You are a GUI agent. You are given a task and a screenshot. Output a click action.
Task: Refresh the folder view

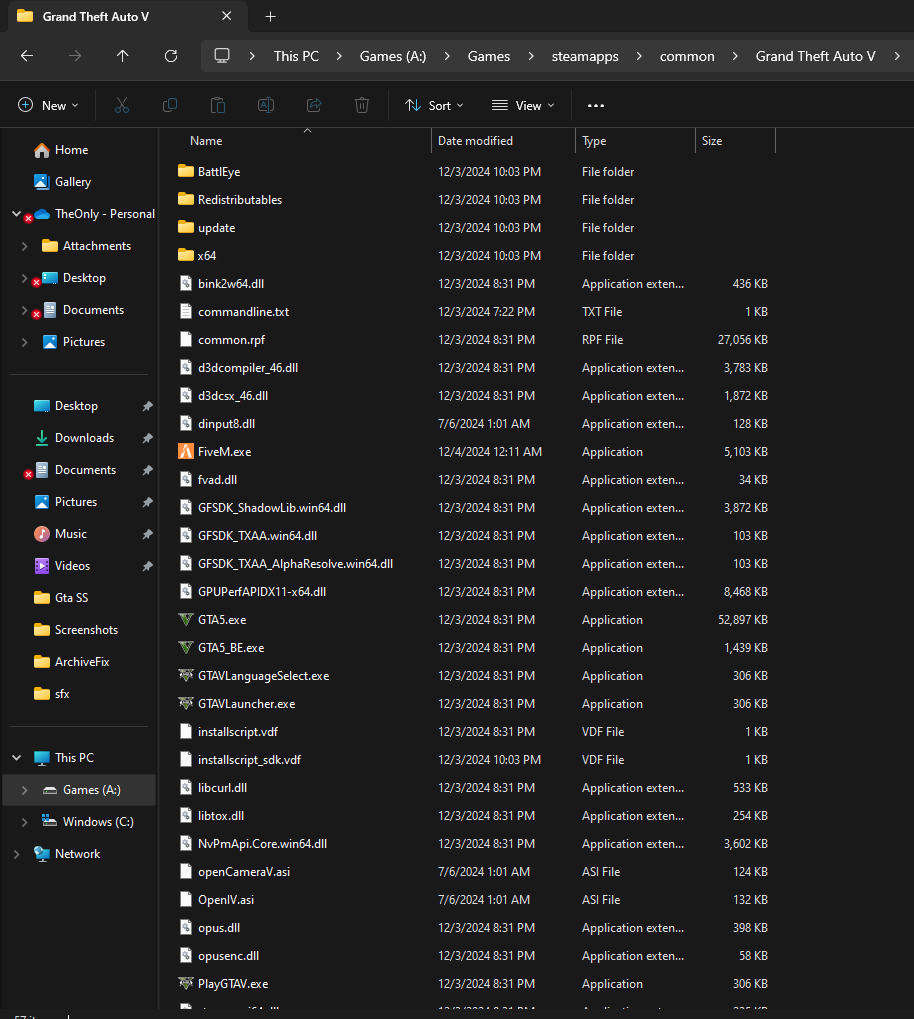pos(171,56)
